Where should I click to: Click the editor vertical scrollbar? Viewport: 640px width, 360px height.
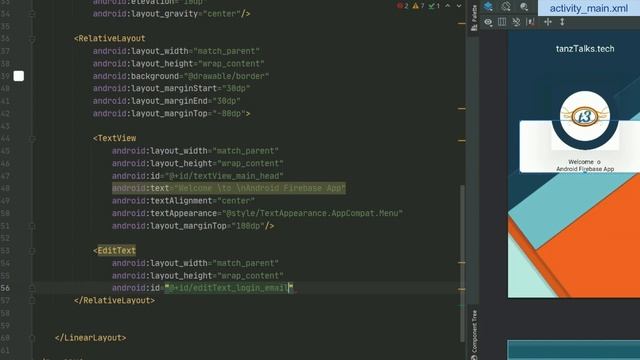click(x=462, y=263)
